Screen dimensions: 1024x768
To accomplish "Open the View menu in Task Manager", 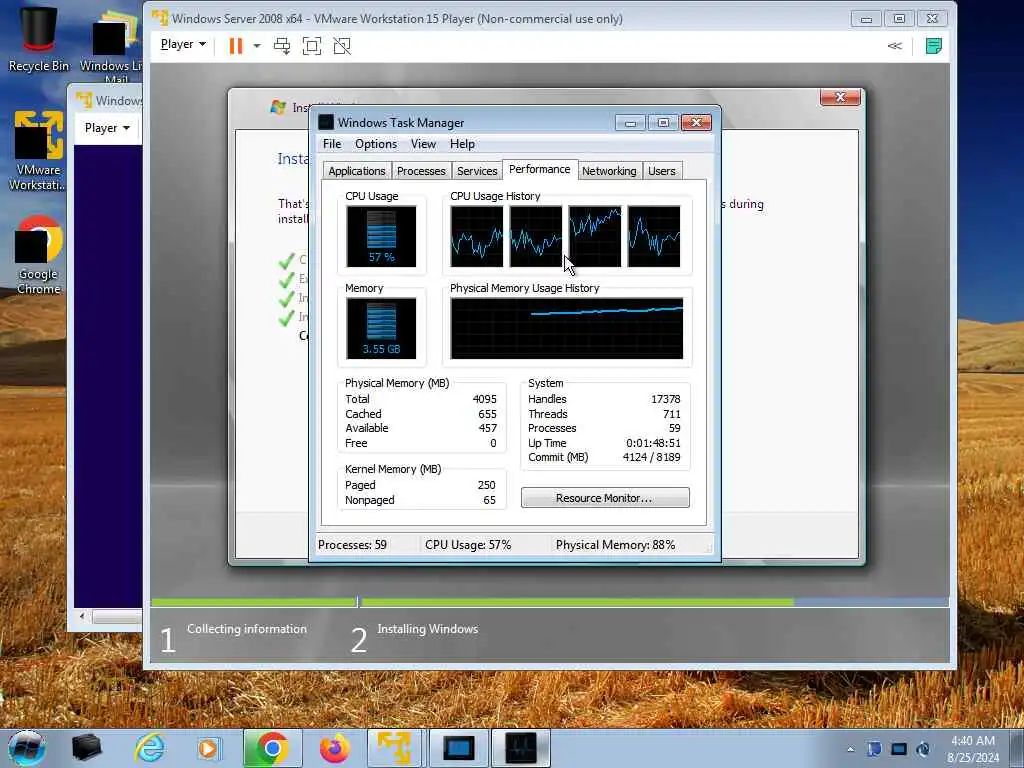I will 423,144.
